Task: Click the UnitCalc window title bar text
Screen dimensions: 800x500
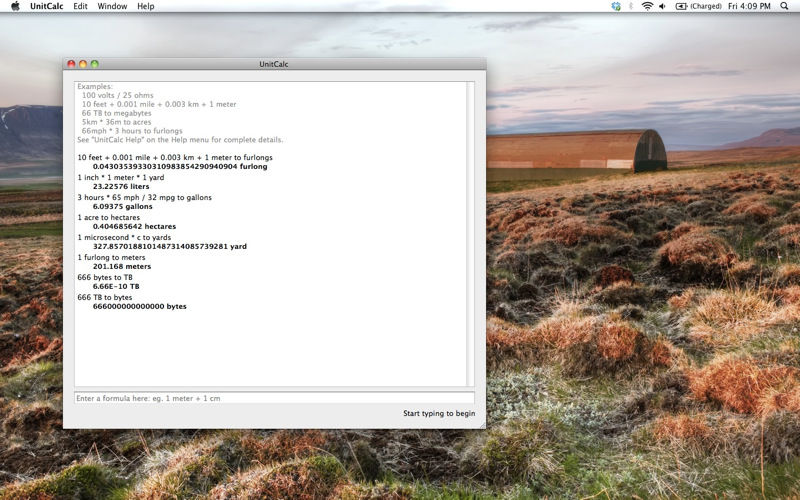Action: pos(273,64)
